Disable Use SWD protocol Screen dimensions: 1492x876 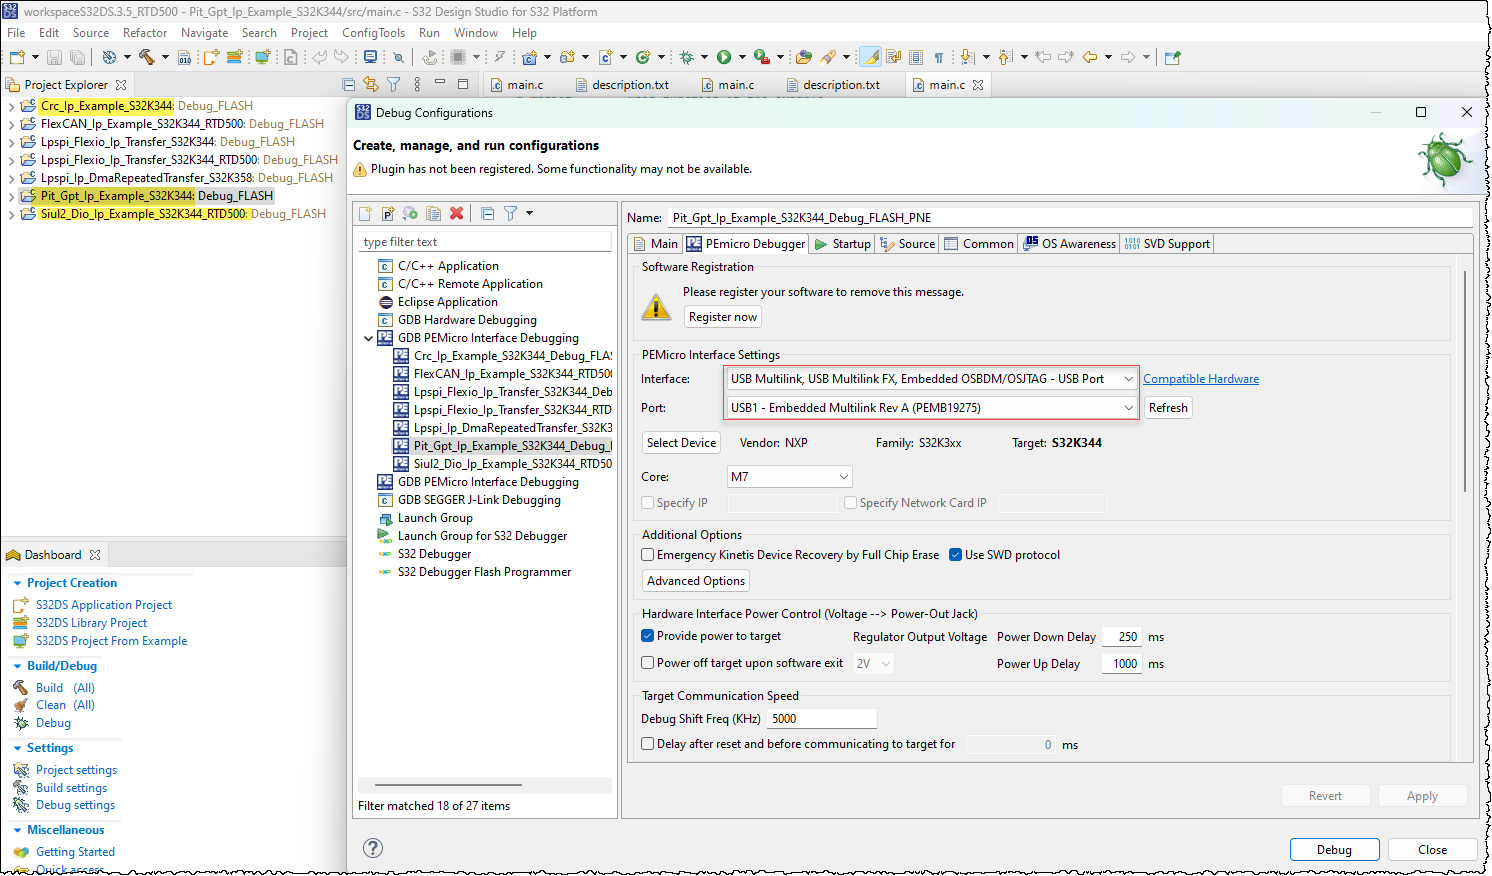[955, 554]
